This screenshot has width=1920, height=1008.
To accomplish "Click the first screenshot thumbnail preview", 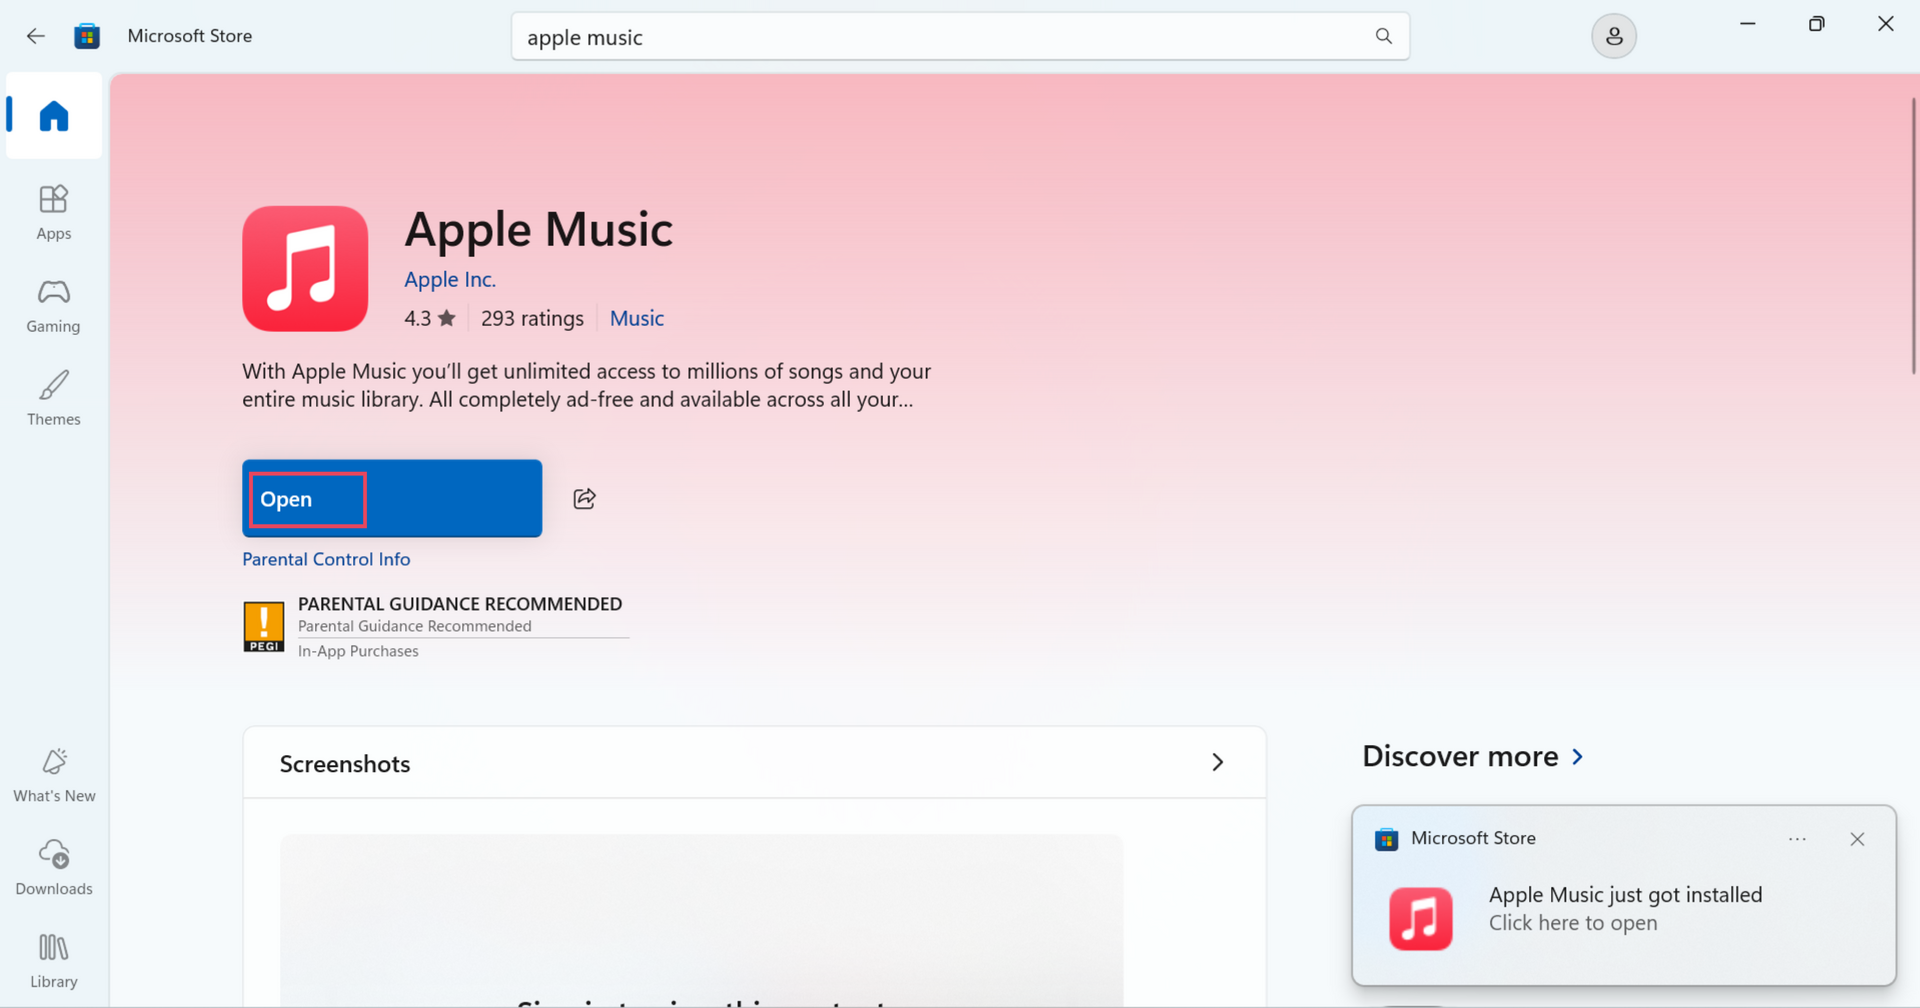I will coord(701,920).
